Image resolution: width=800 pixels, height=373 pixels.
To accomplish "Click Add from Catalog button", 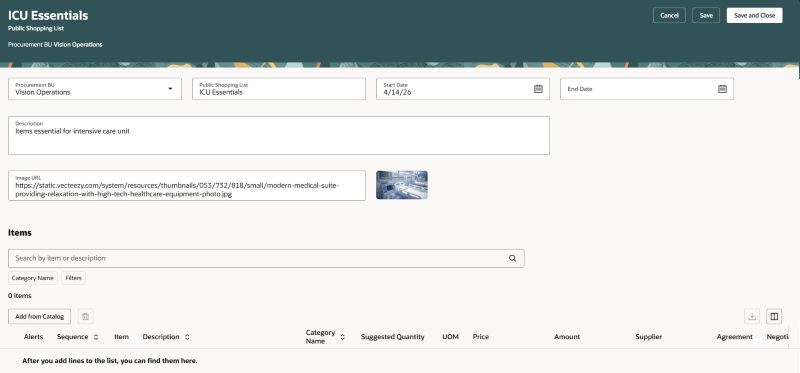I will click(x=39, y=316).
